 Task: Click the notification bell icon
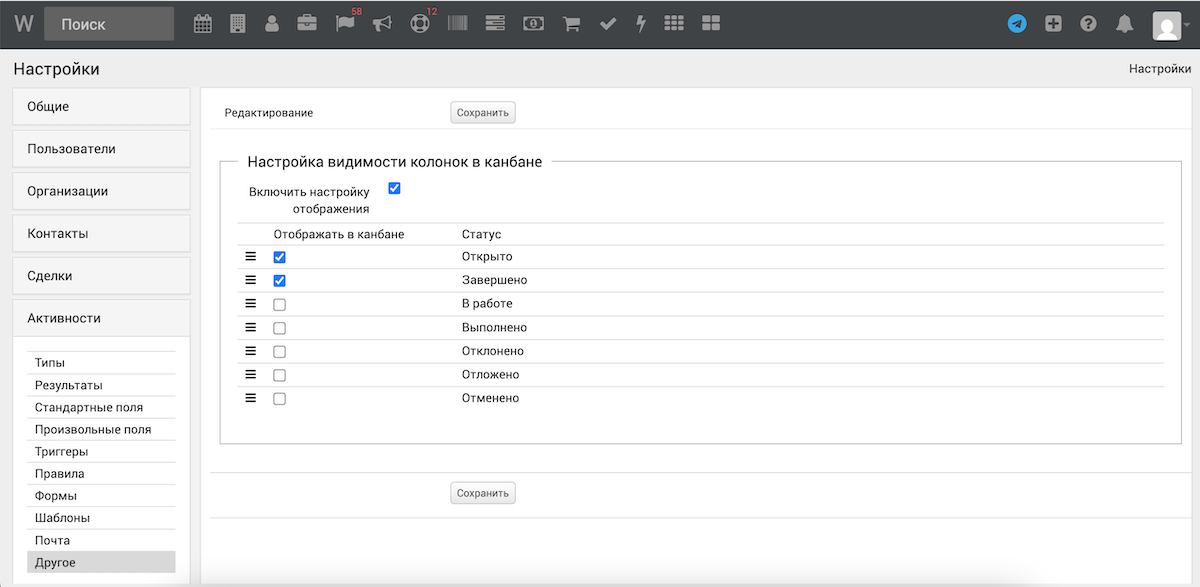[x=1125, y=24]
